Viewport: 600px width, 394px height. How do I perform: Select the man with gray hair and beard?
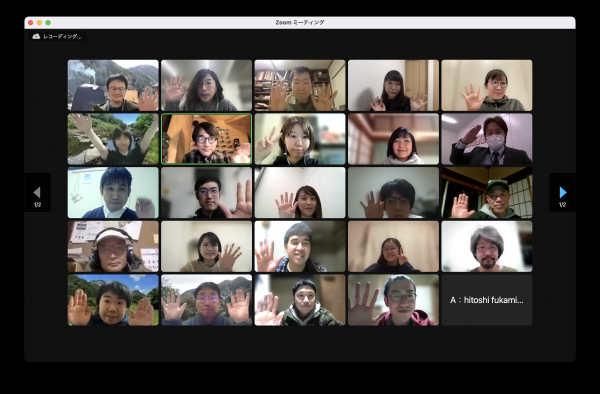[486, 246]
